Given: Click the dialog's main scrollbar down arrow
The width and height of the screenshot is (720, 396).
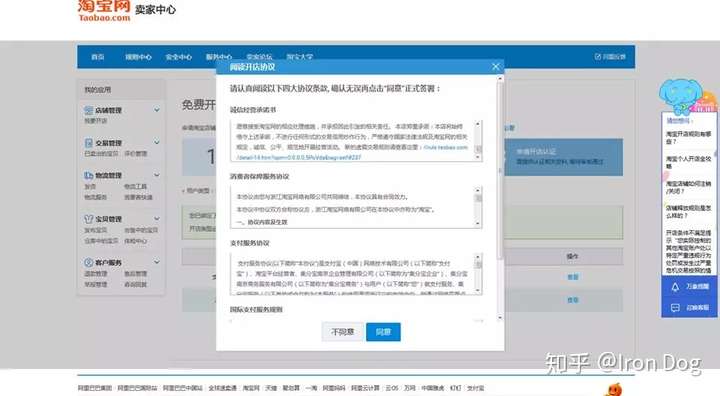Looking at the screenshot, I should pyautogui.click(x=500, y=317).
